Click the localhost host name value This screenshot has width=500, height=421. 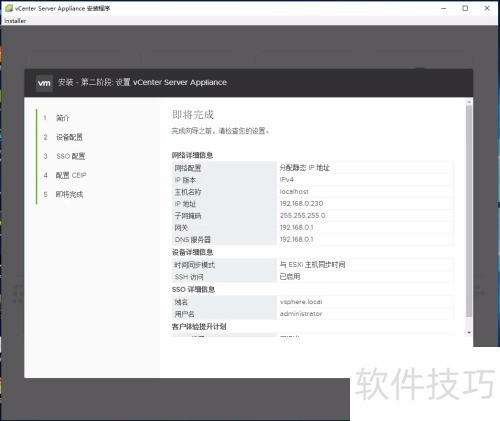294,192
